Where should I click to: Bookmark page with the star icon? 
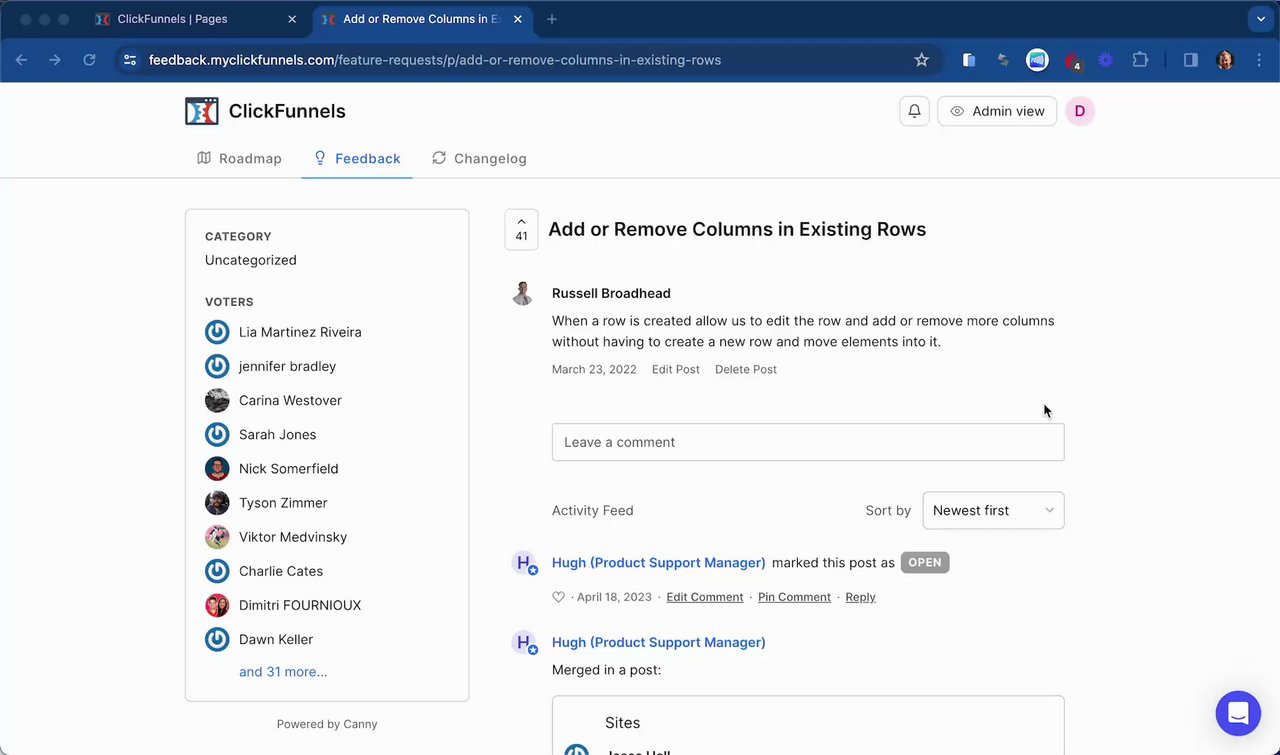click(x=921, y=60)
